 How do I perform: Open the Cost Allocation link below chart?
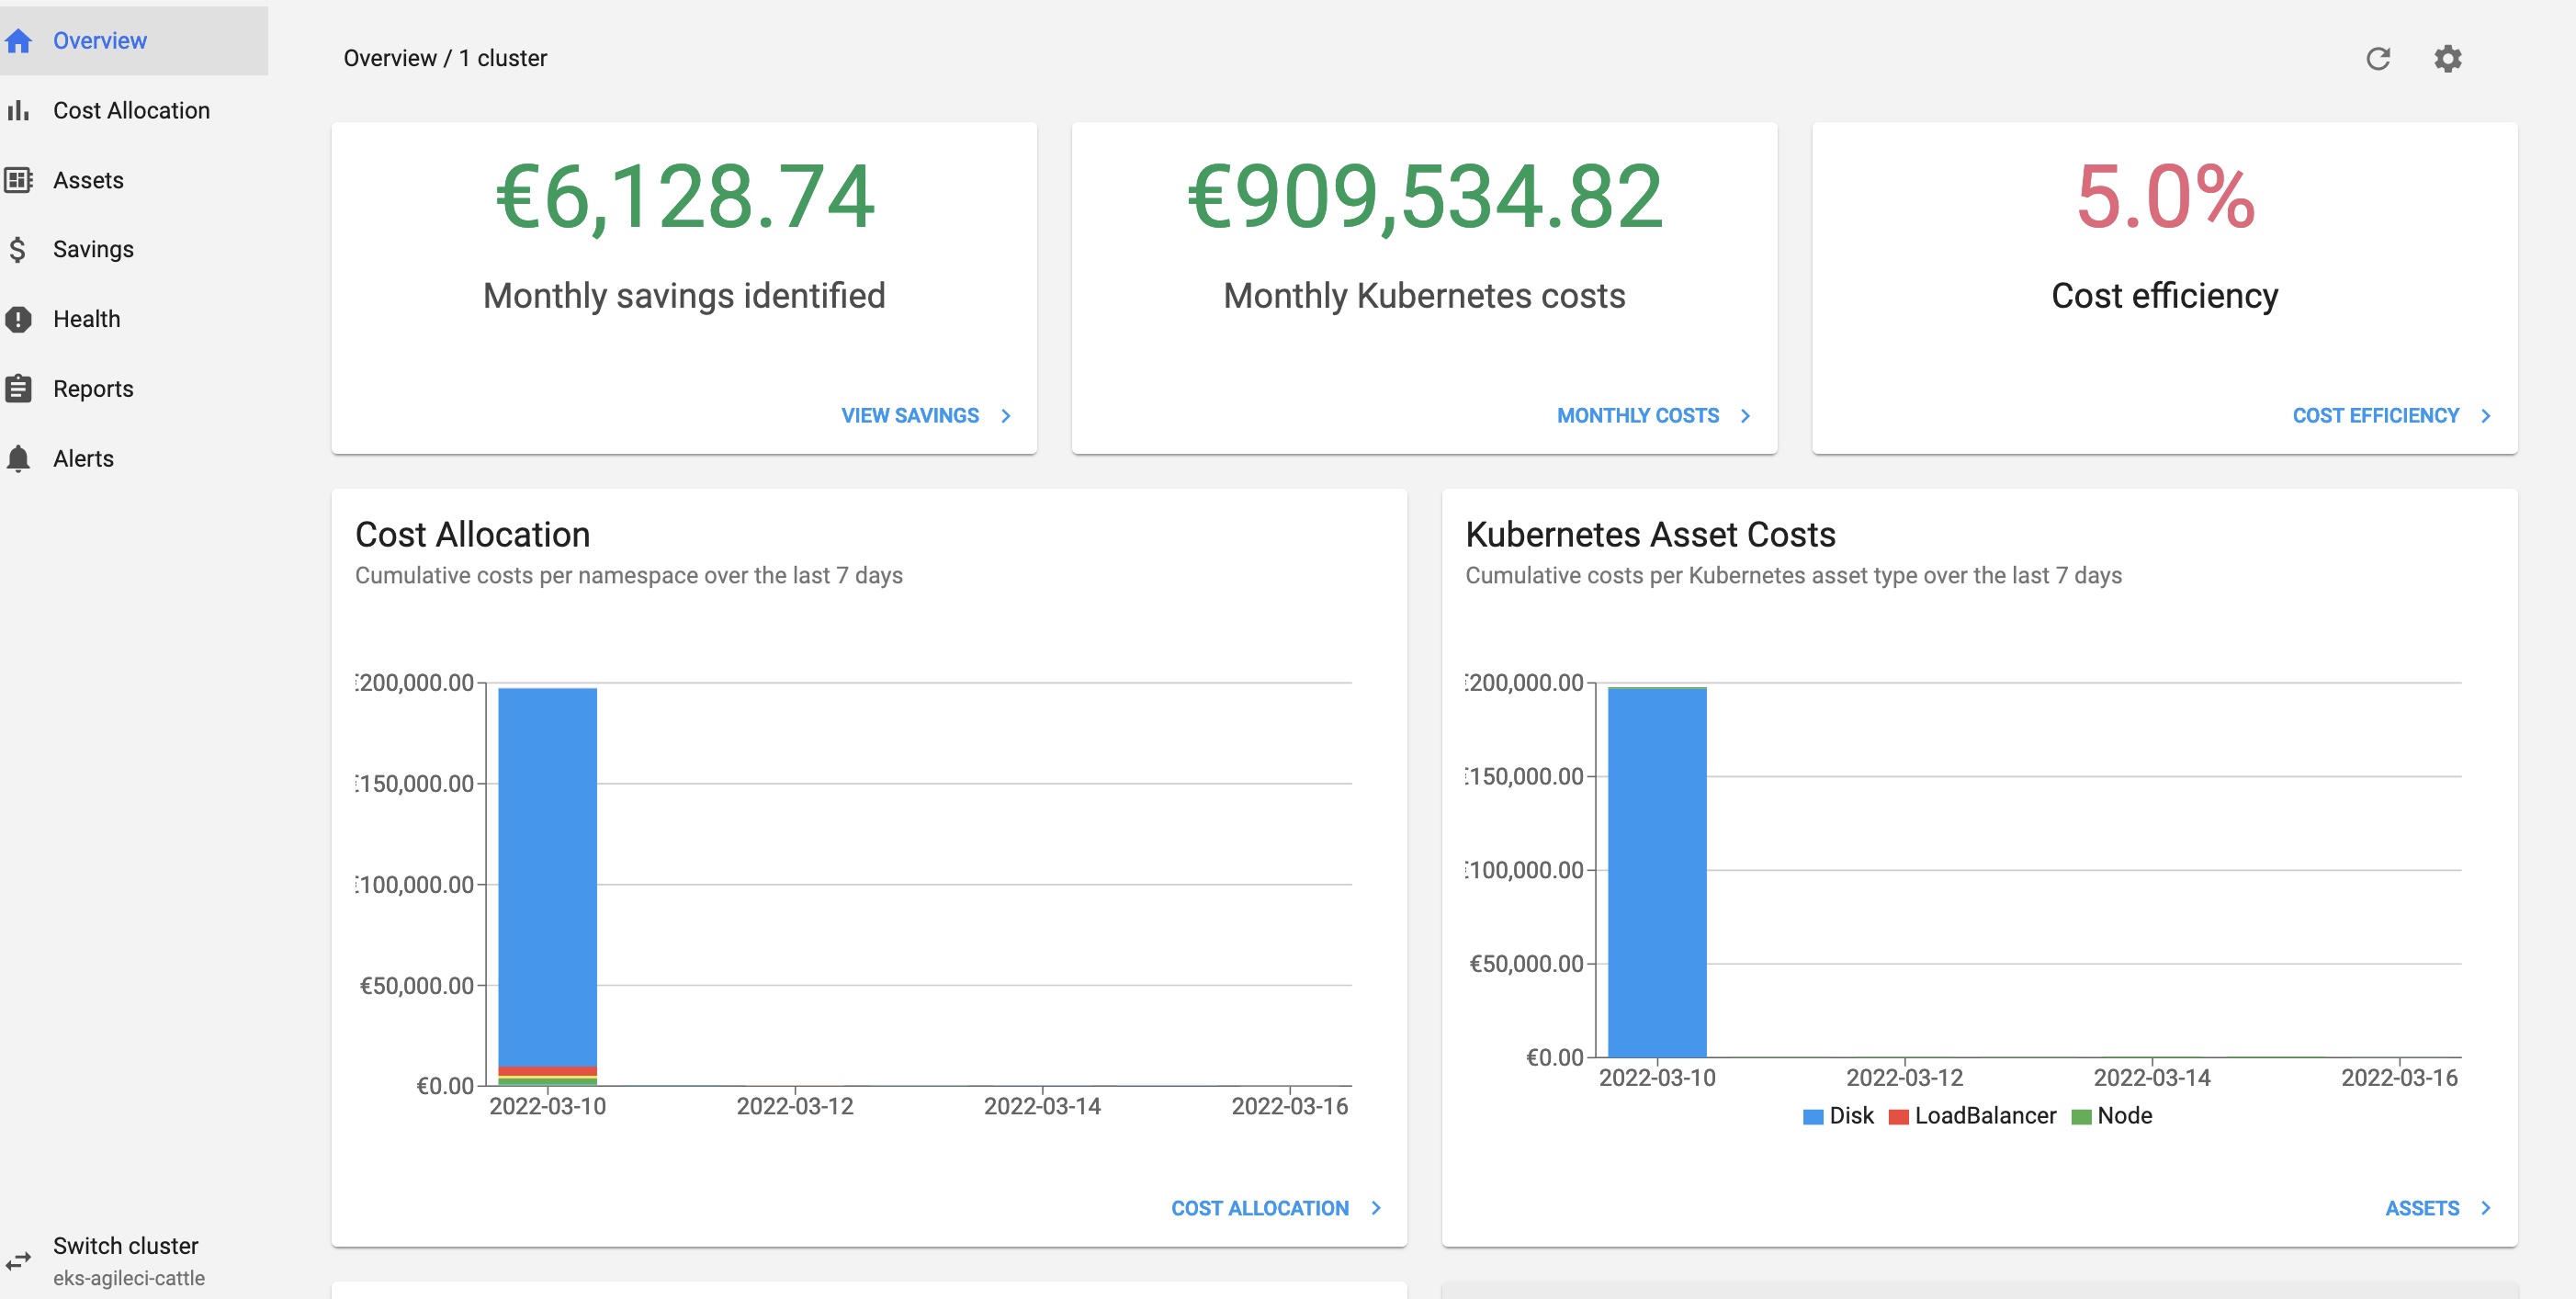(1260, 1208)
